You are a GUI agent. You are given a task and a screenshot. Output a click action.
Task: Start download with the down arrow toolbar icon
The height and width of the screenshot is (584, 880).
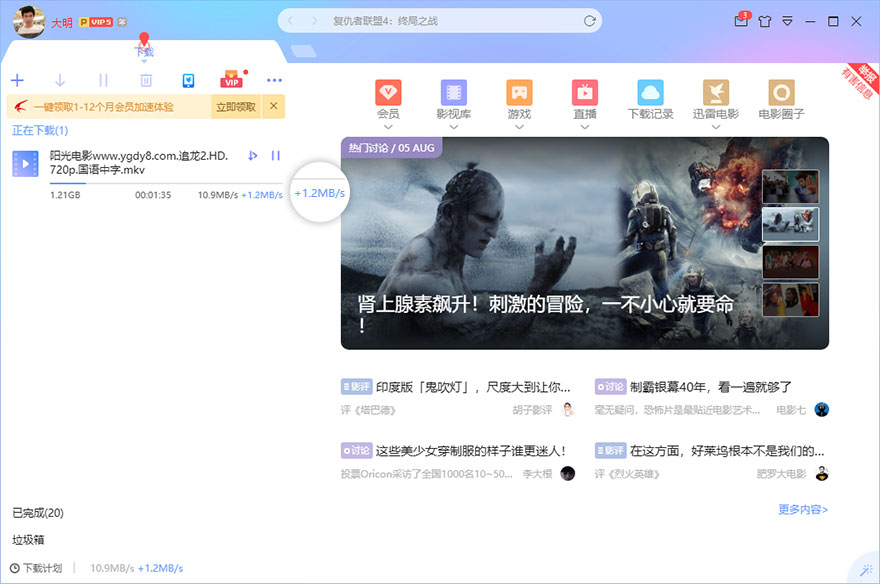(60, 80)
